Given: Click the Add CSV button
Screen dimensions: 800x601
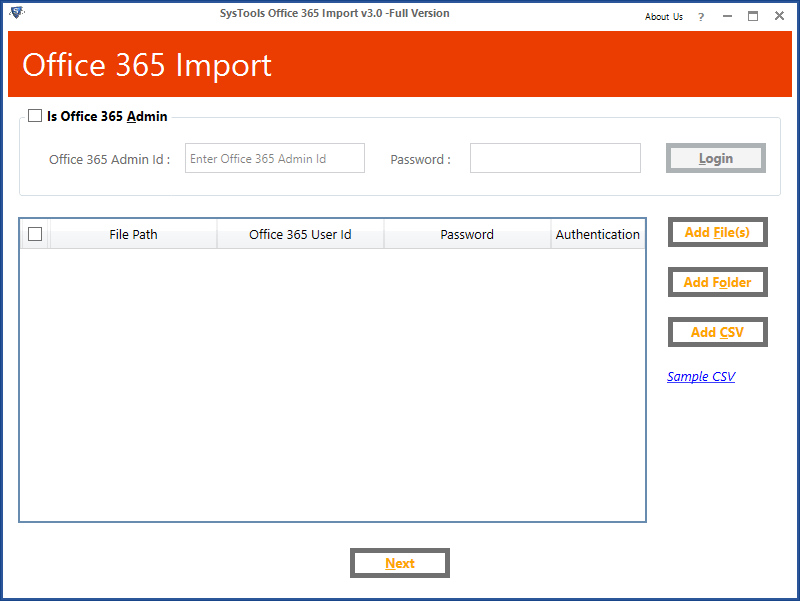Looking at the screenshot, I should (717, 332).
